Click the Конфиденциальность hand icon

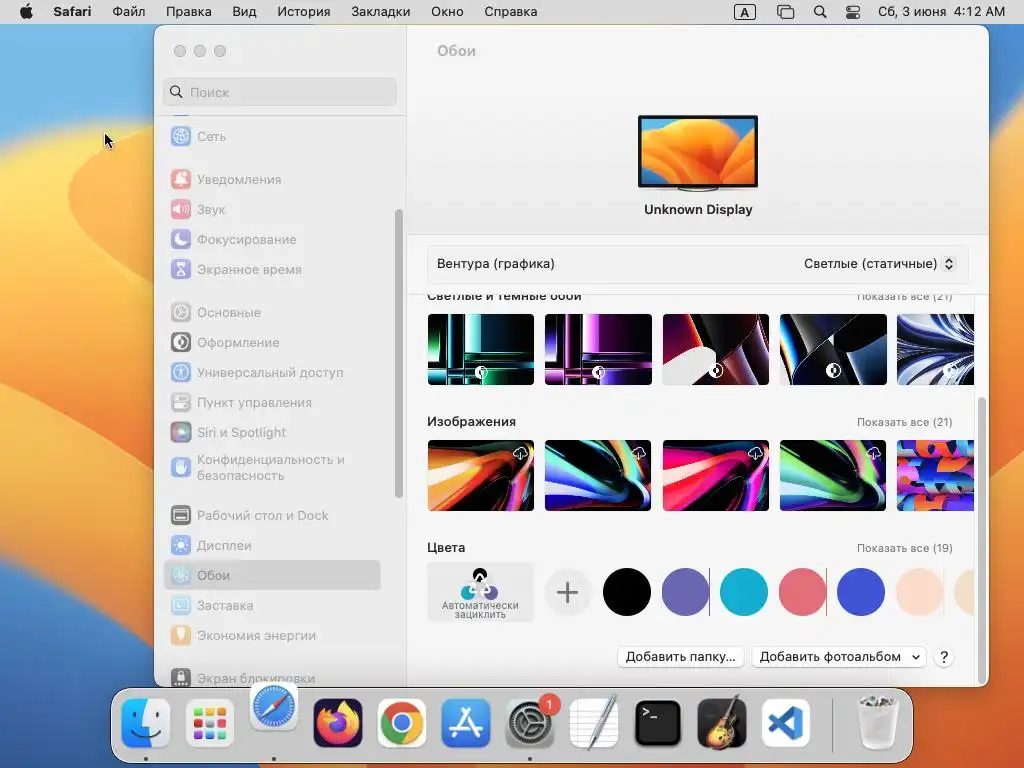pos(181,468)
